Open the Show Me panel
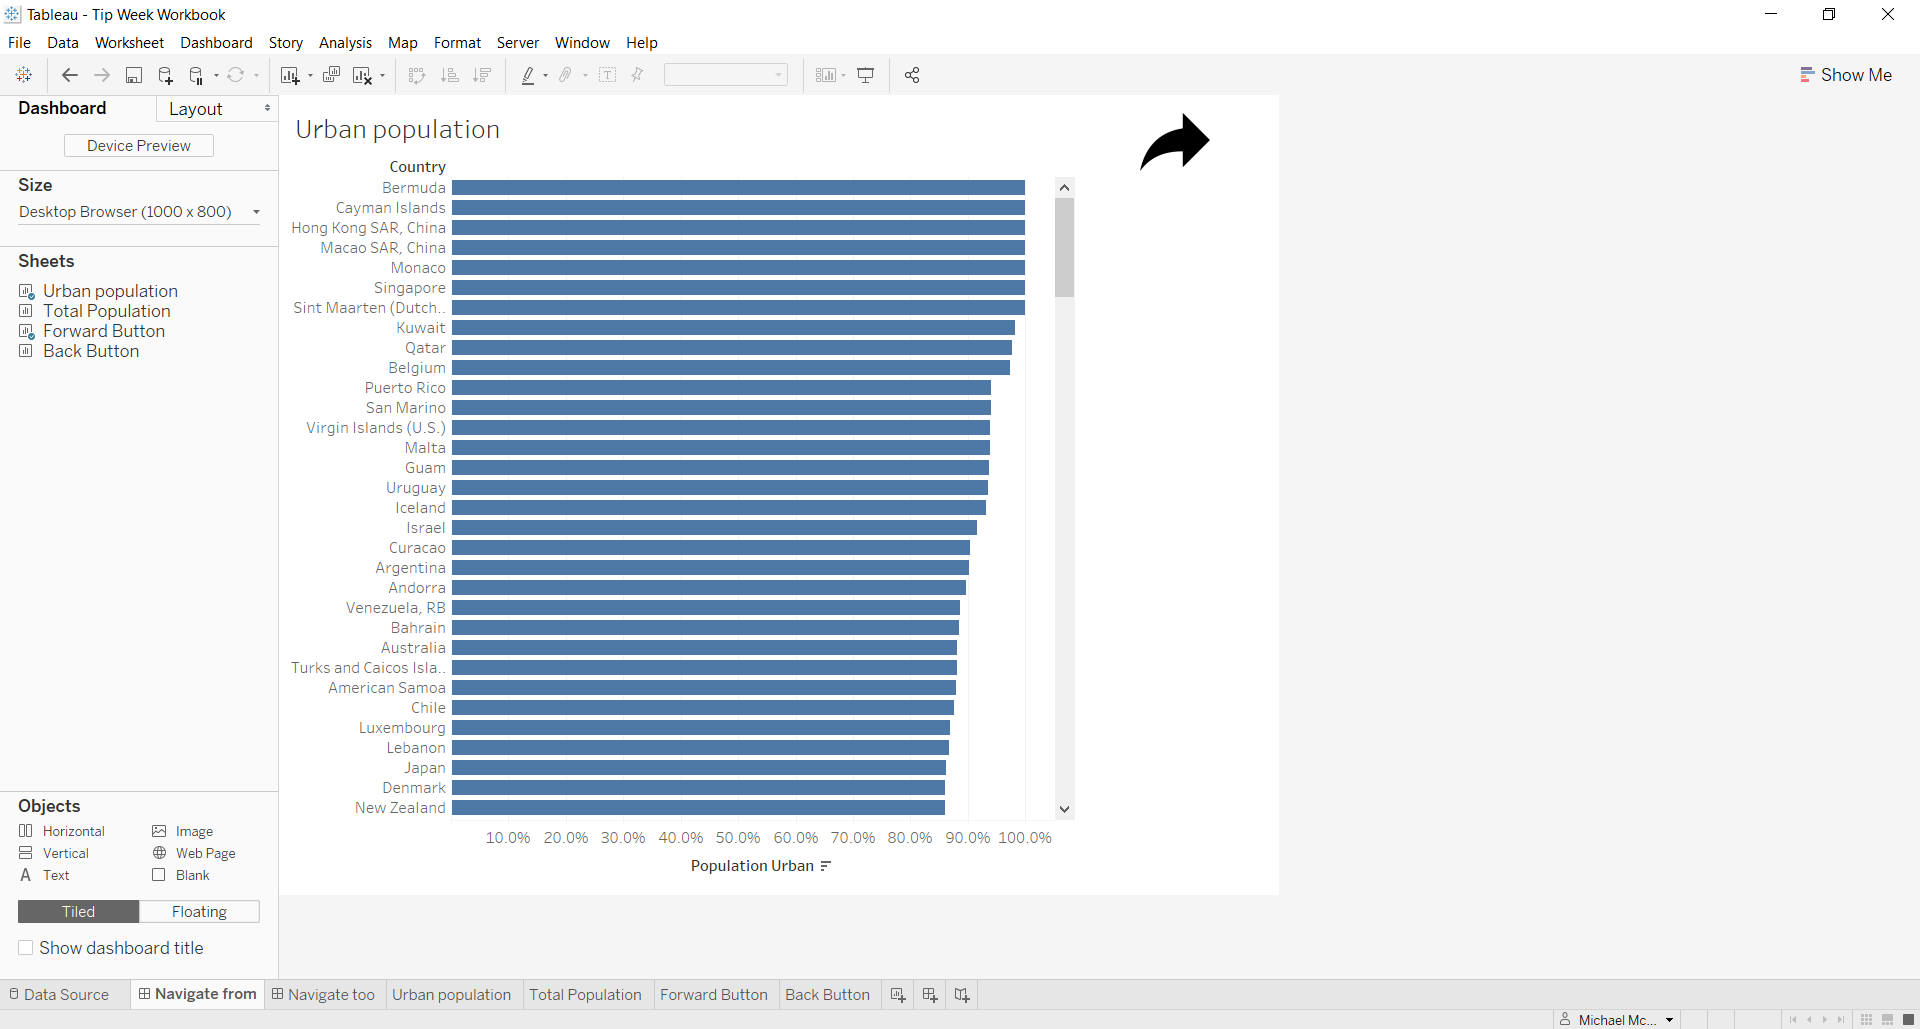 click(x=1846, y=75)
